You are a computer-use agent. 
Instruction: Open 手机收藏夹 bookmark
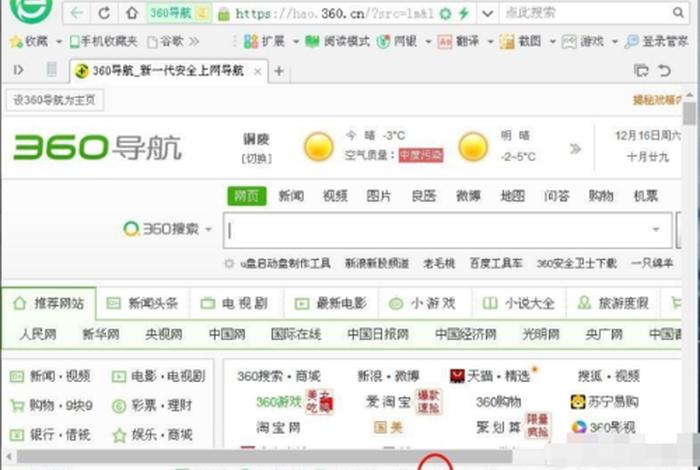pyautogui.click(x=104, y=42)
